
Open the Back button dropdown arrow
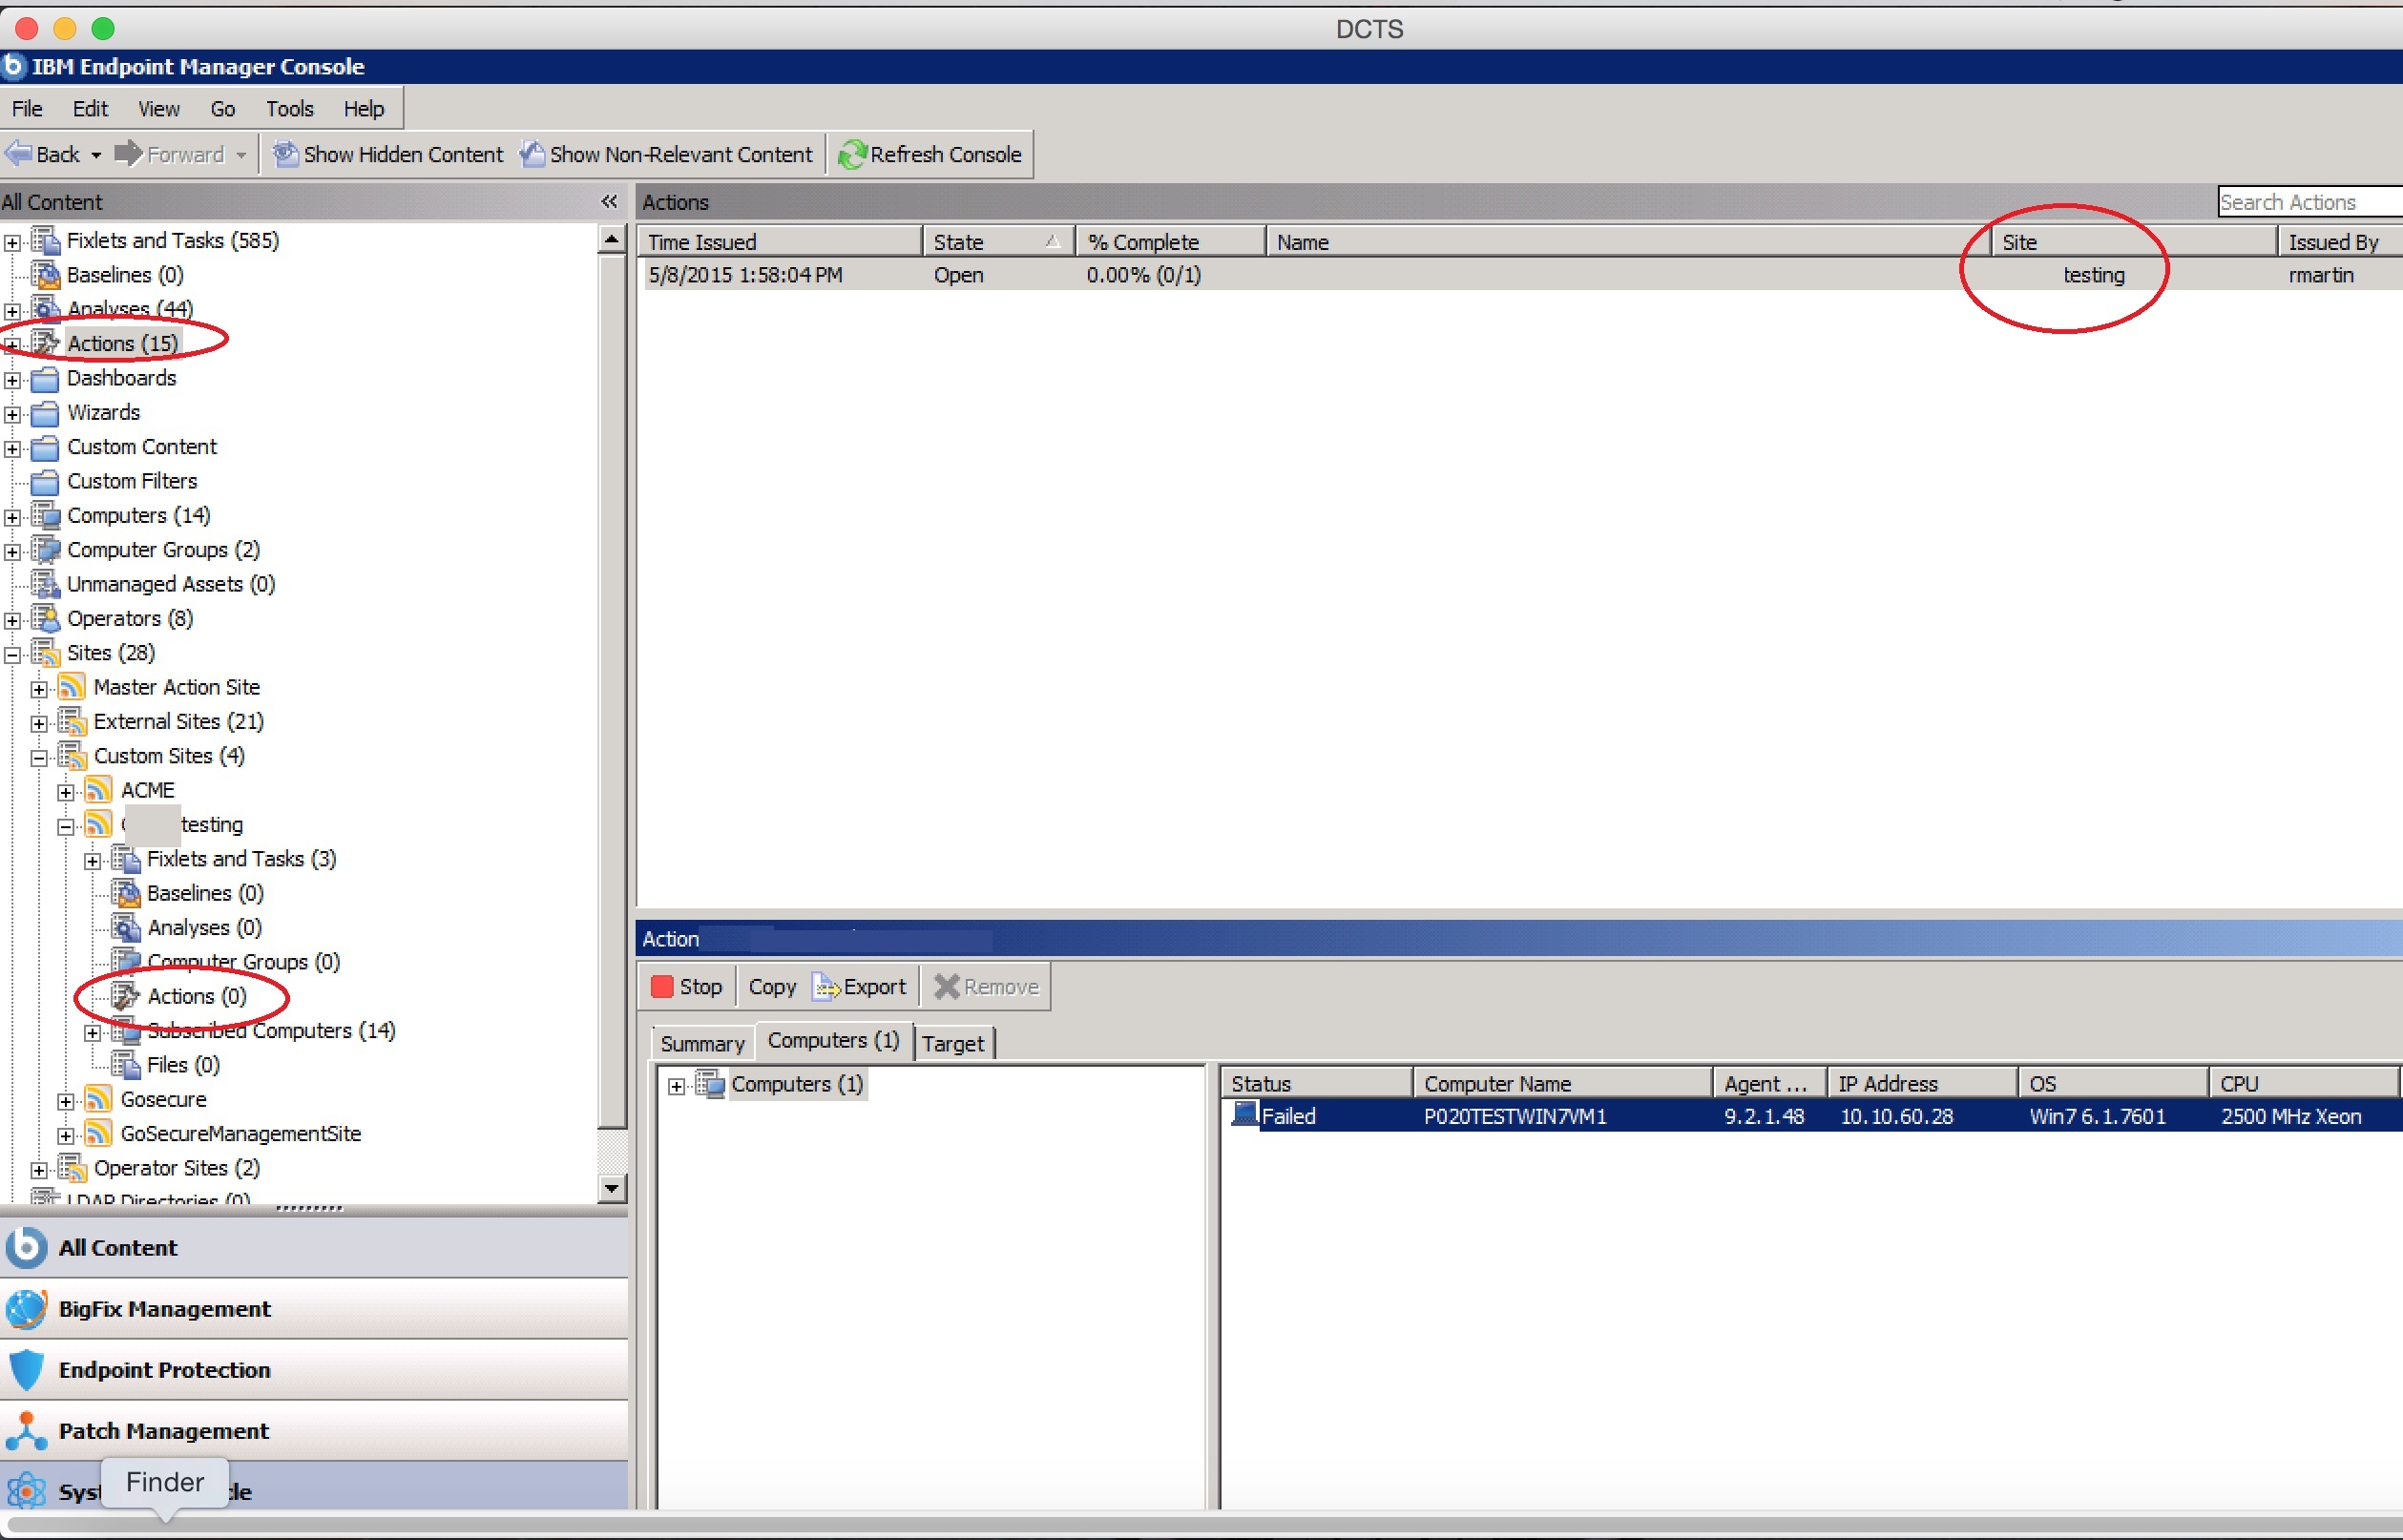[97, 154]
